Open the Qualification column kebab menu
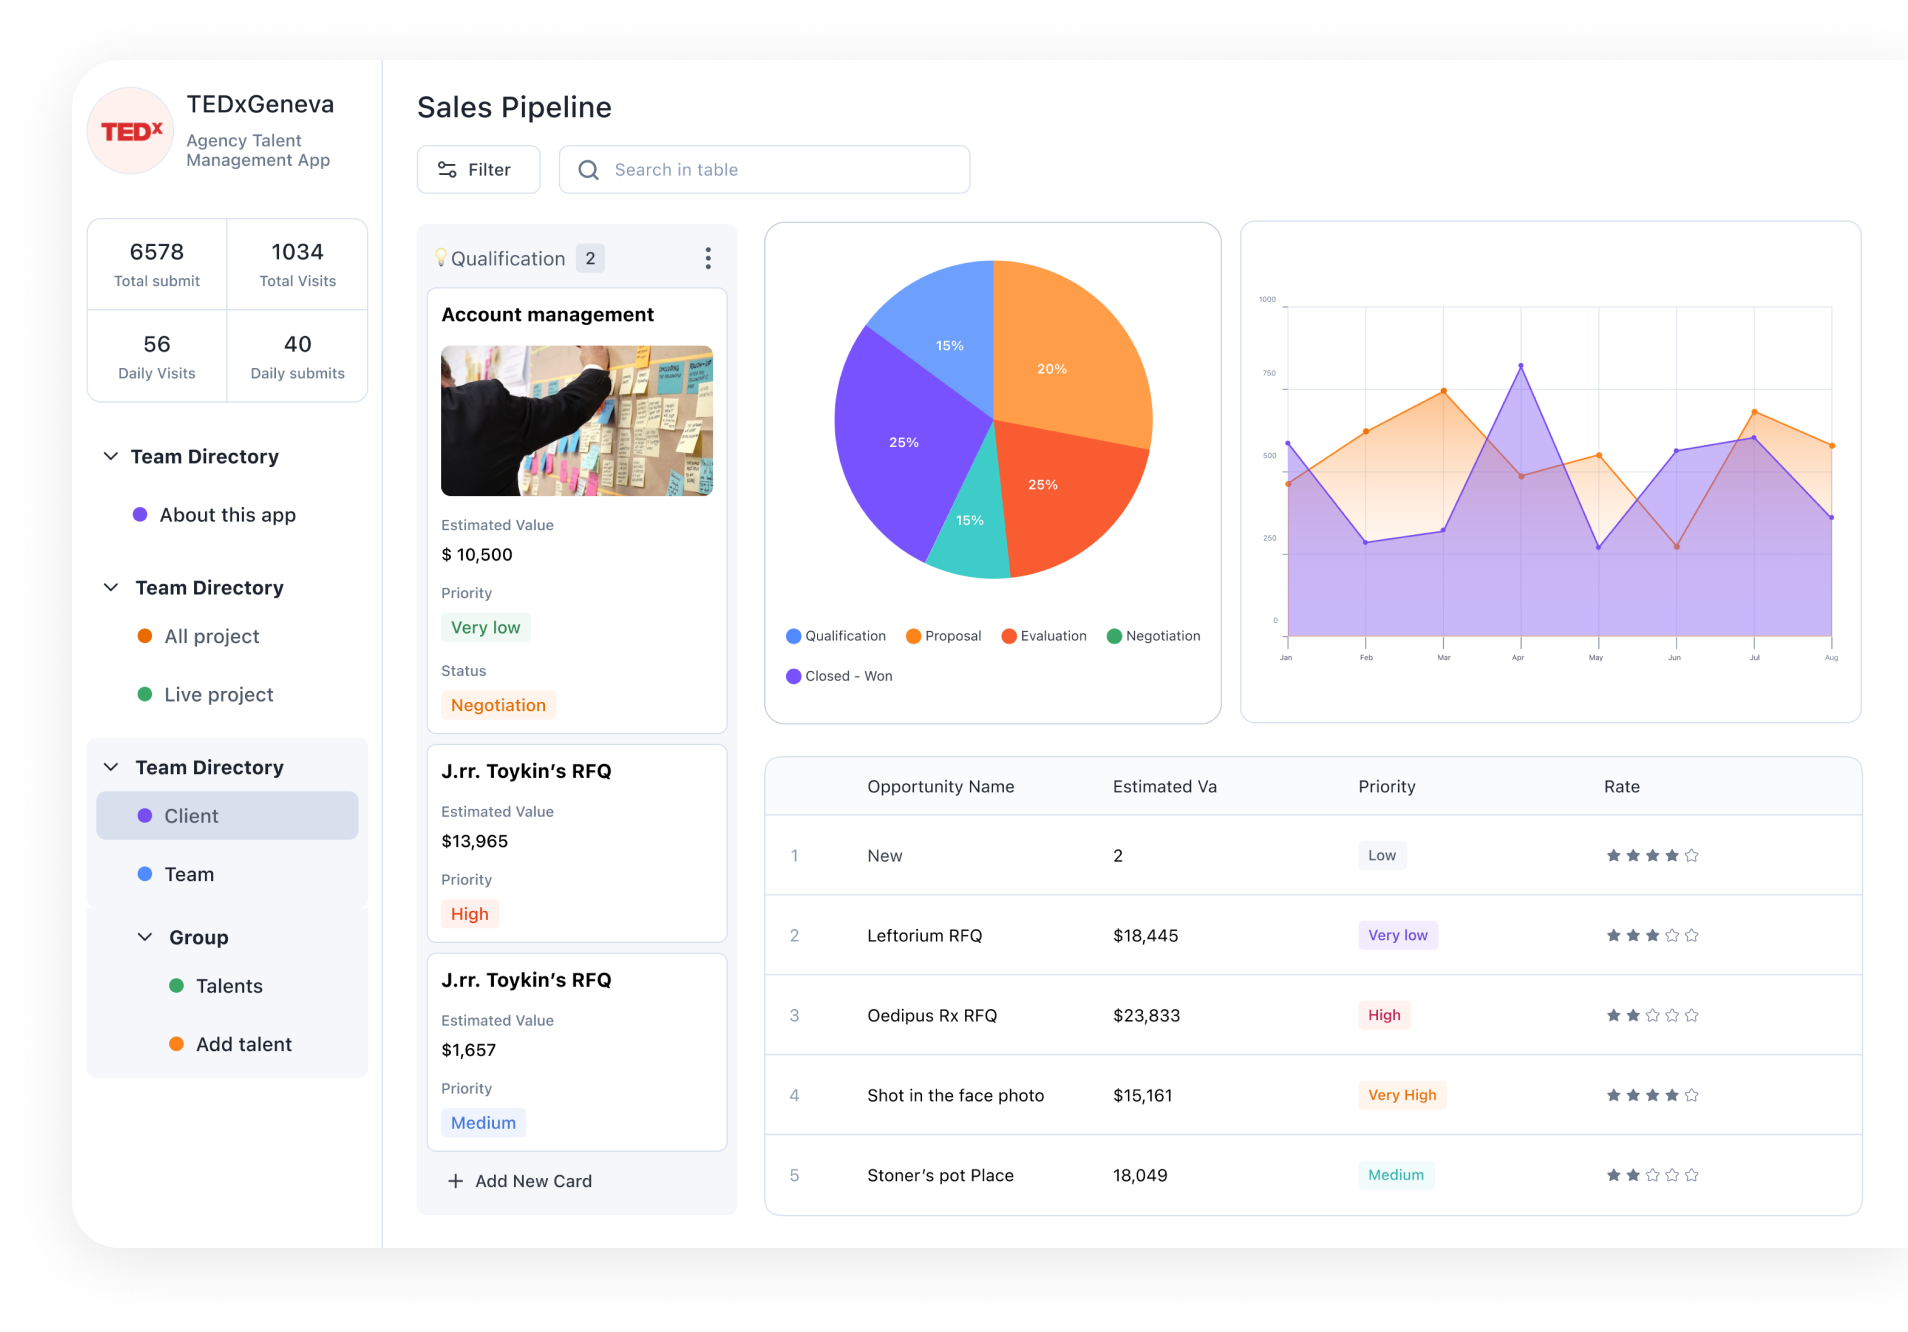Image resolution: width=1908 pixels, height=1332 pixels. (x=707, y=258)
